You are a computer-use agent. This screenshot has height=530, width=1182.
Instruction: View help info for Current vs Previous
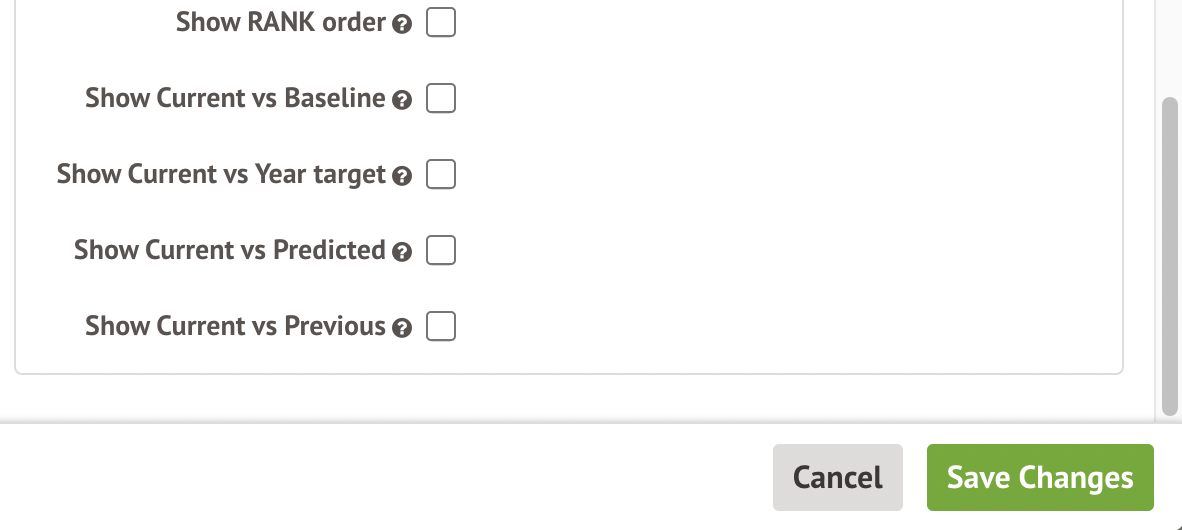pos(402,329)
